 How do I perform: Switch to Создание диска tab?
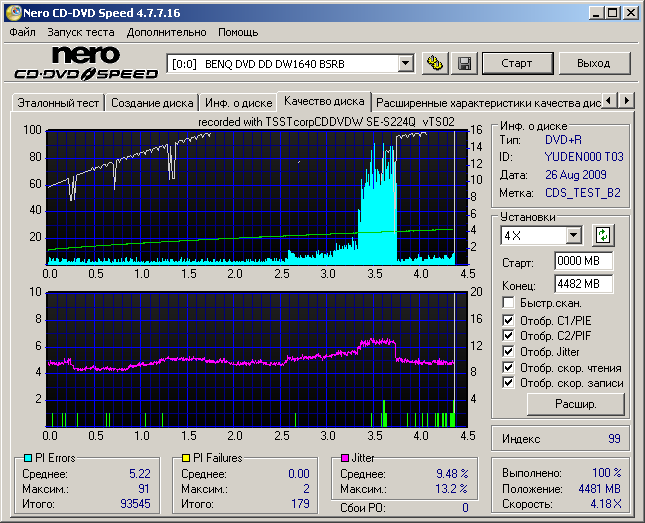(x=152, y=103)
